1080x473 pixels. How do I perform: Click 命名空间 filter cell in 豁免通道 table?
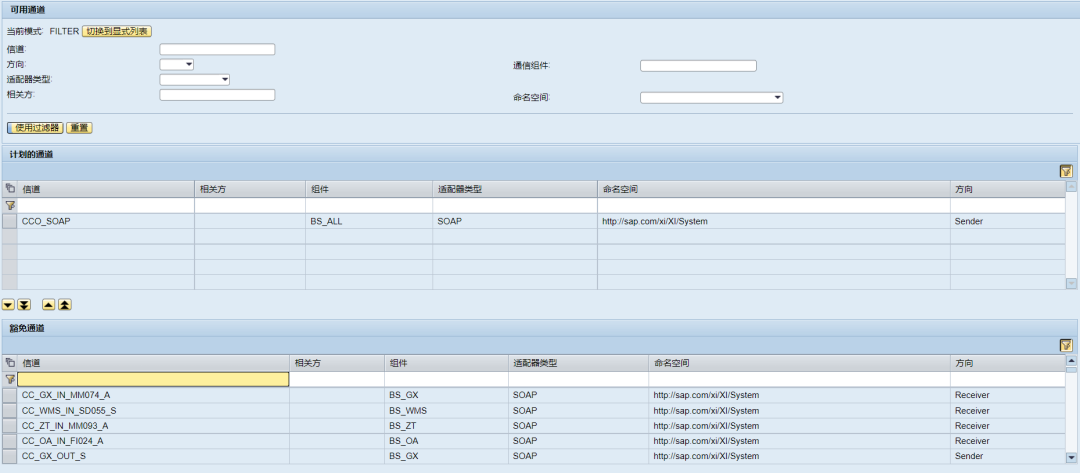click(x=799, y=379)
